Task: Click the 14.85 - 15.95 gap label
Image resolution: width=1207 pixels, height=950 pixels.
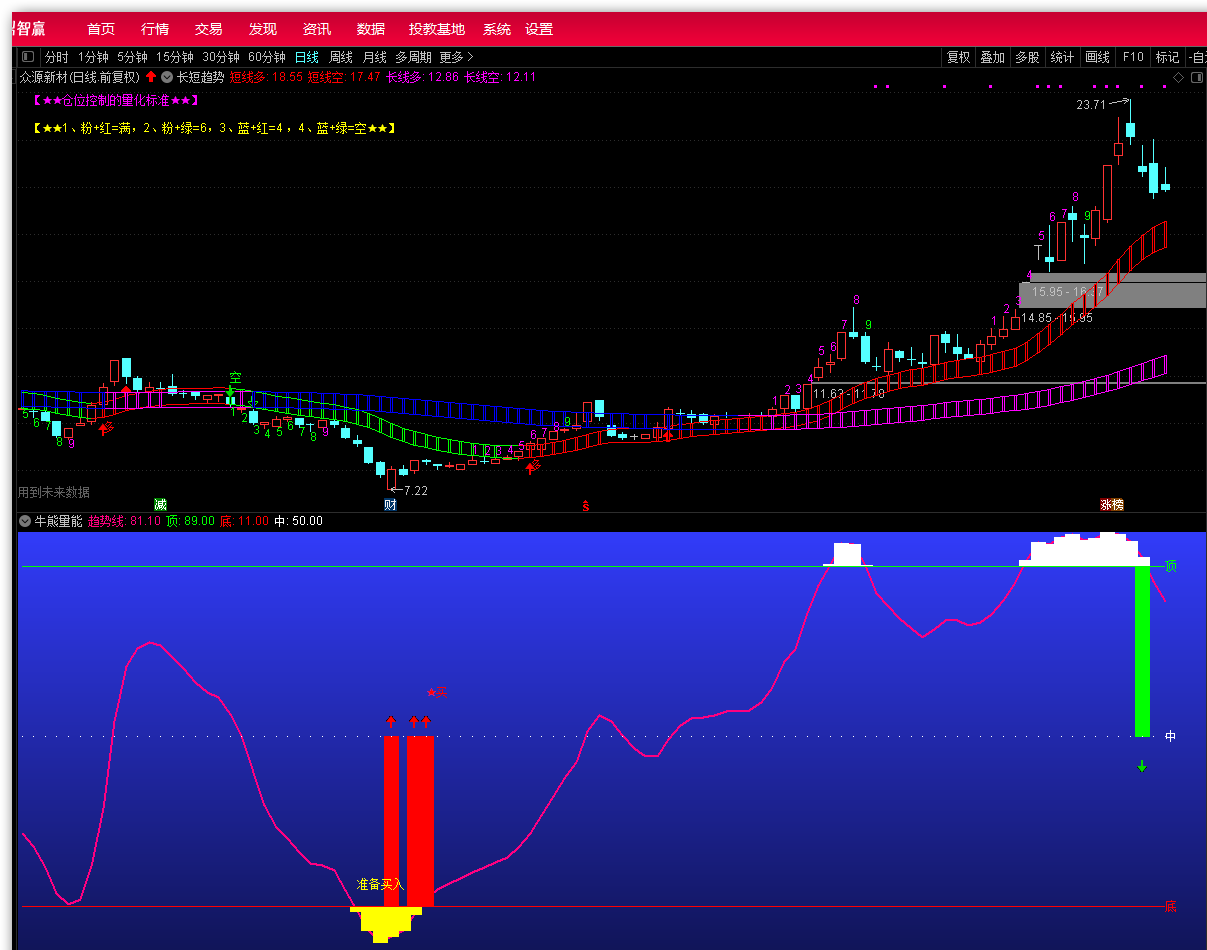Action: (x=1057, y=318)
